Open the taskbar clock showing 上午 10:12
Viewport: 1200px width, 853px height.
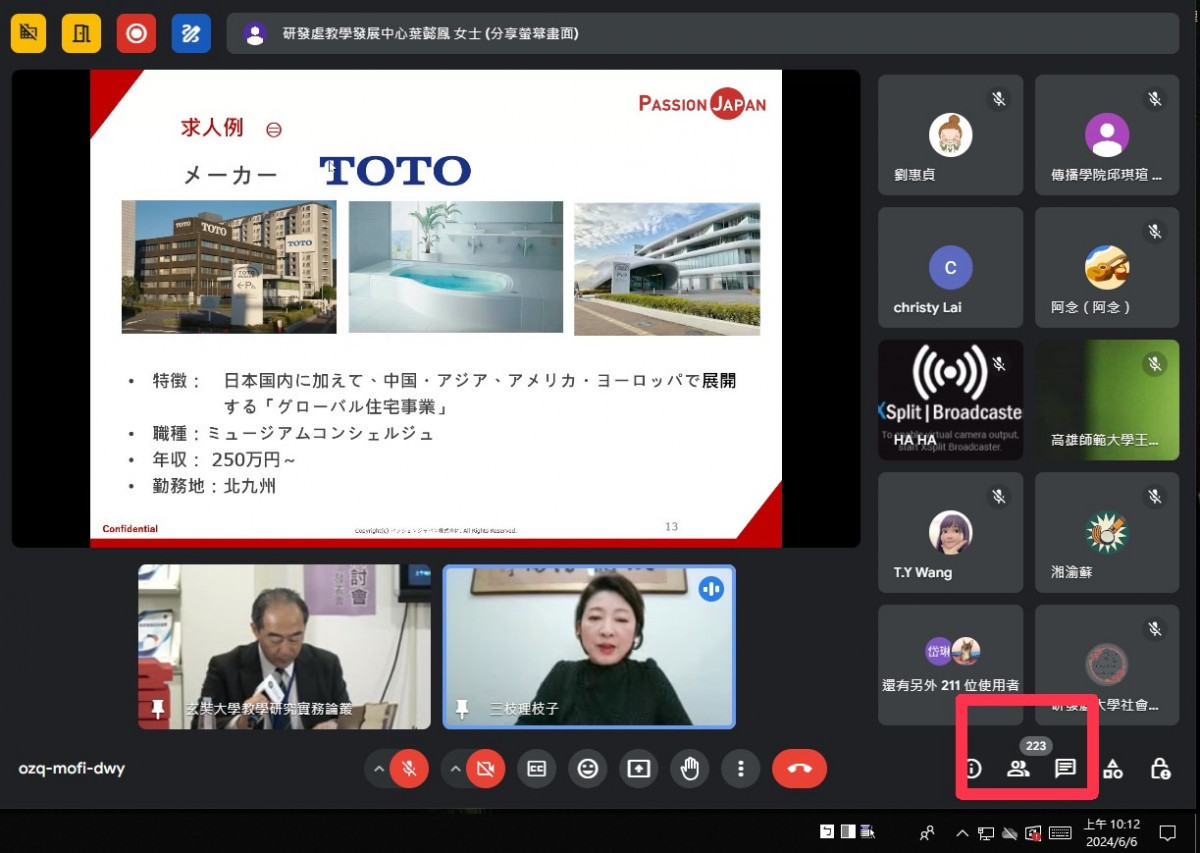point(1111,832)
